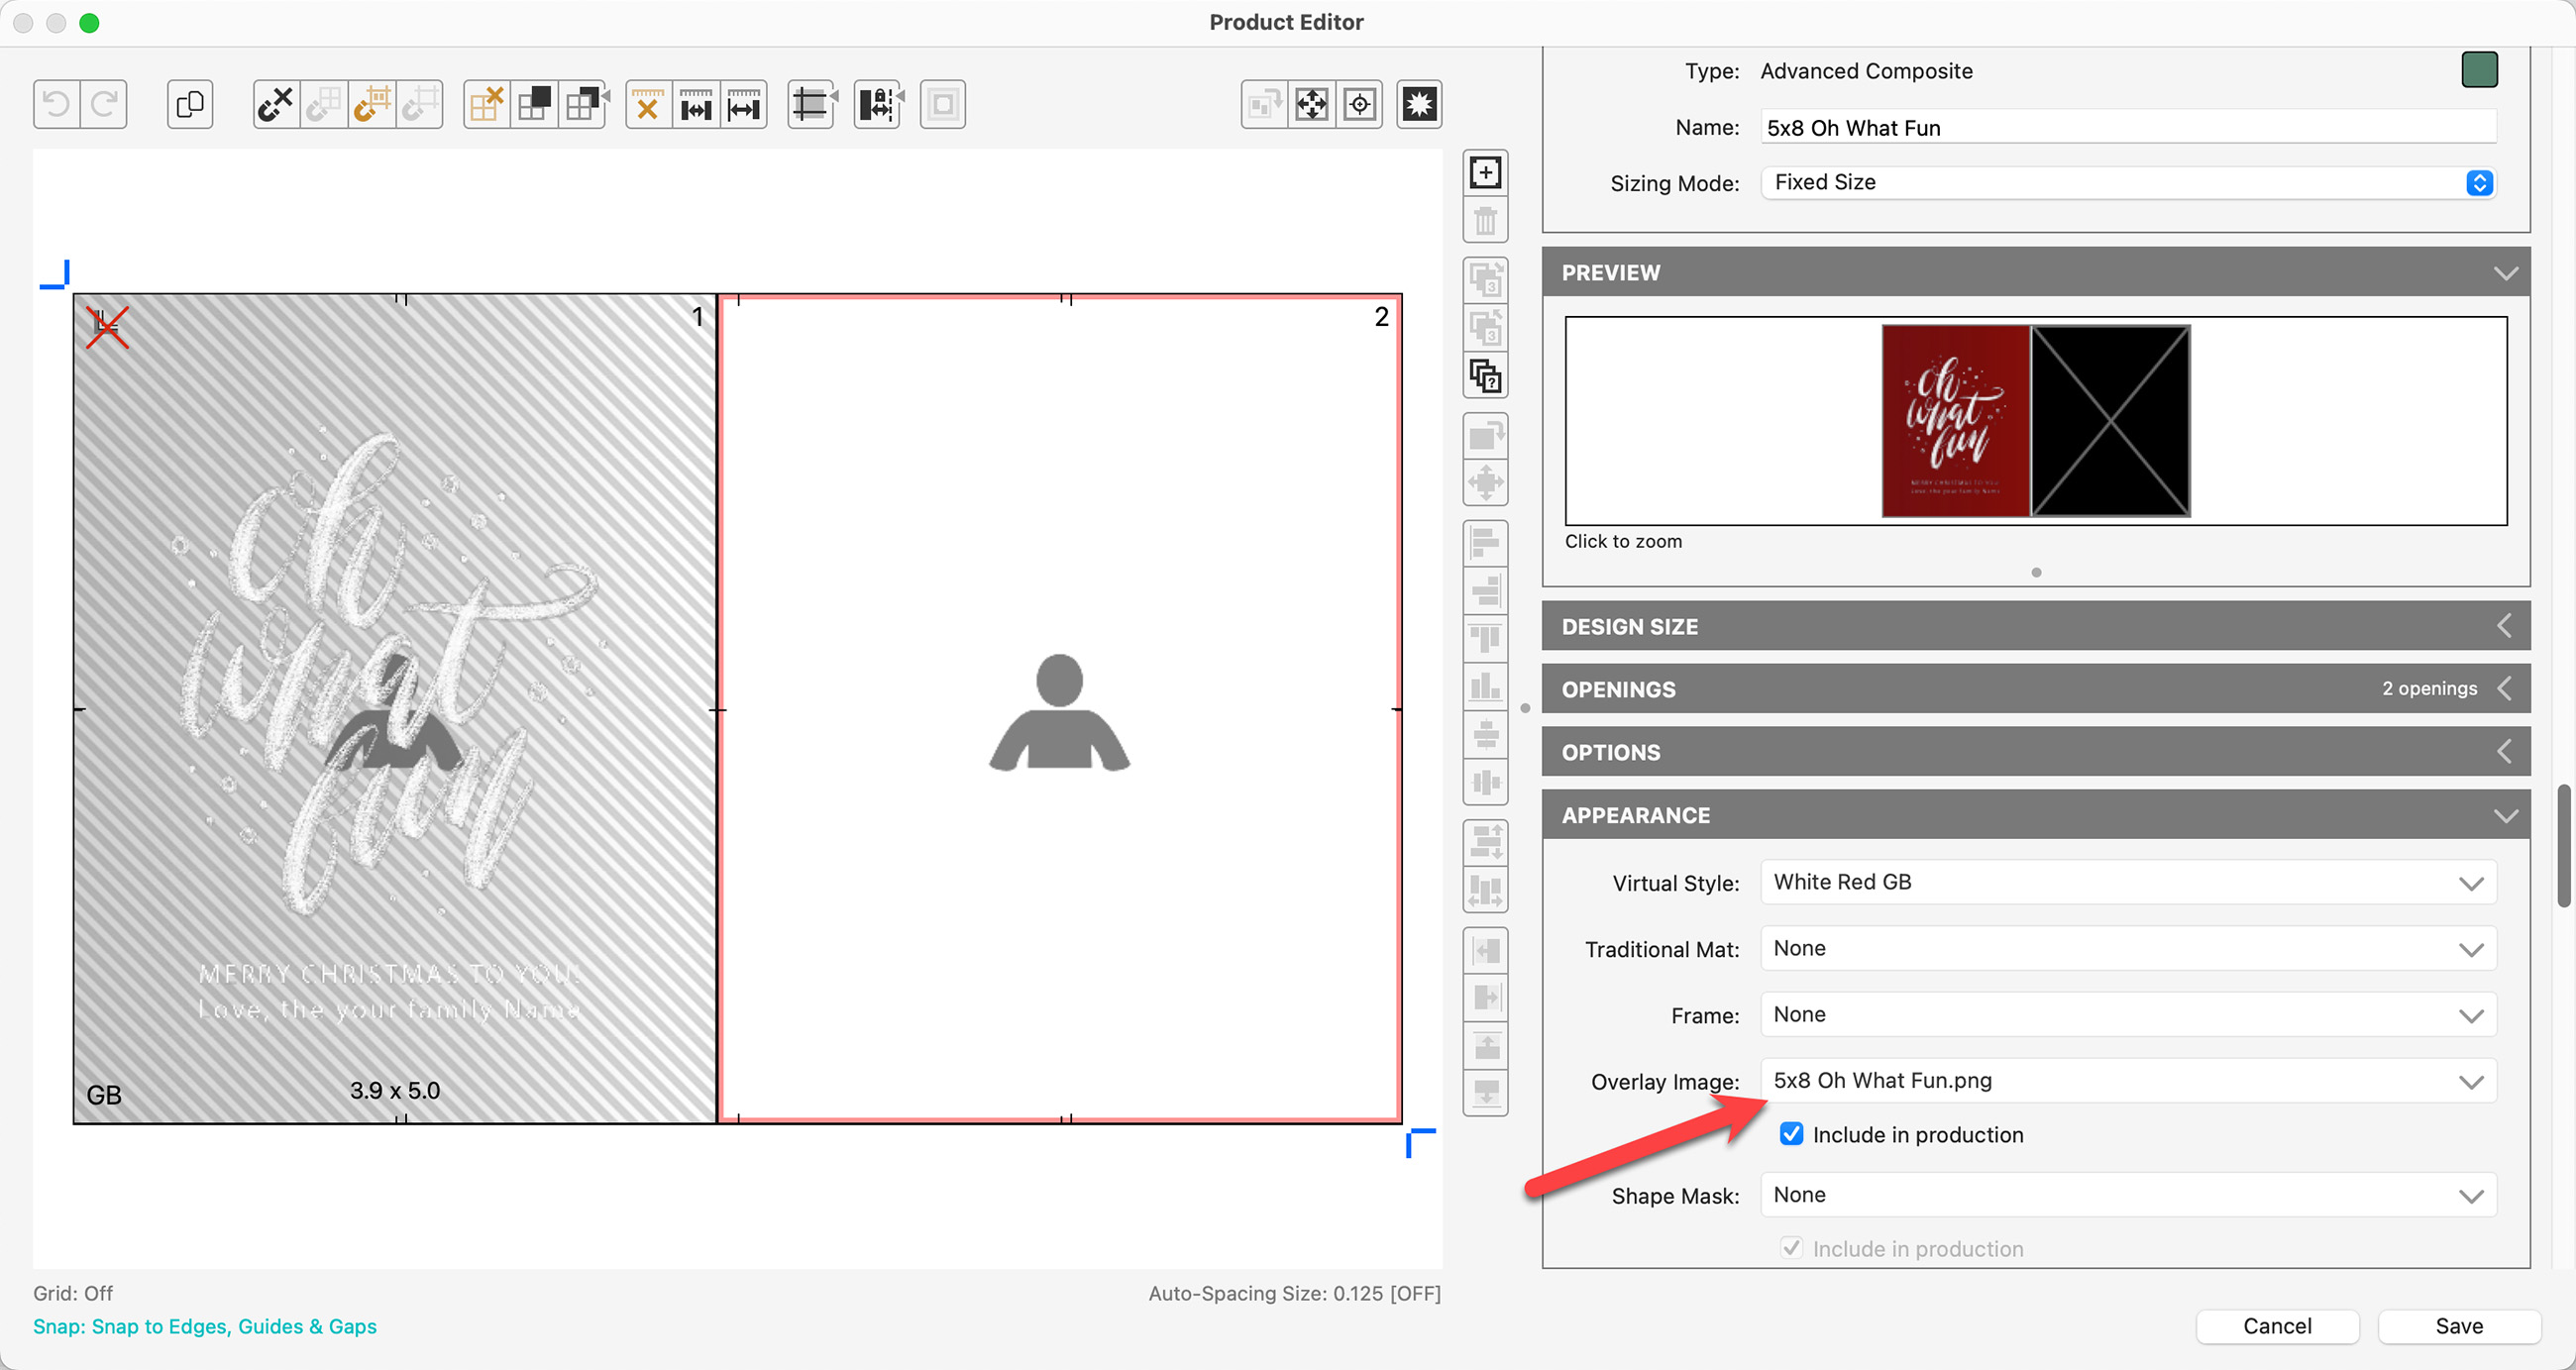
Task: Click the crosshair center target icon
Action: [1359, 104]
